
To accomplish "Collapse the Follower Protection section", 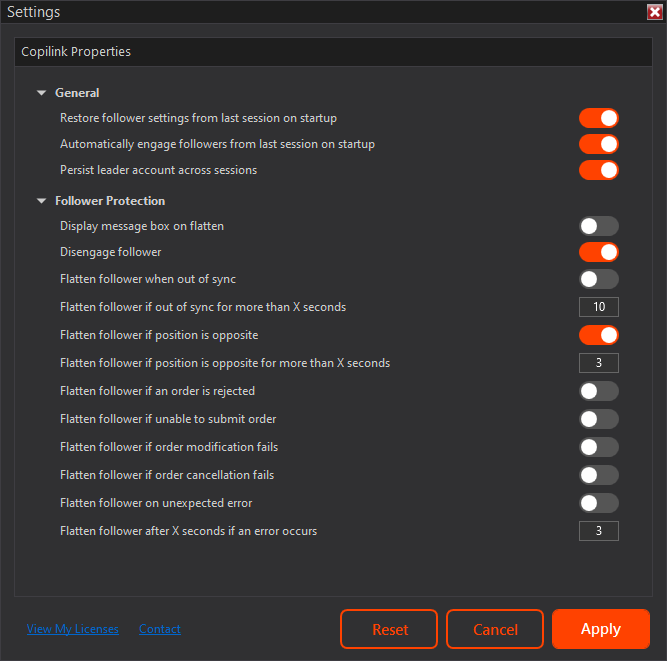I will tap(42, 201).
